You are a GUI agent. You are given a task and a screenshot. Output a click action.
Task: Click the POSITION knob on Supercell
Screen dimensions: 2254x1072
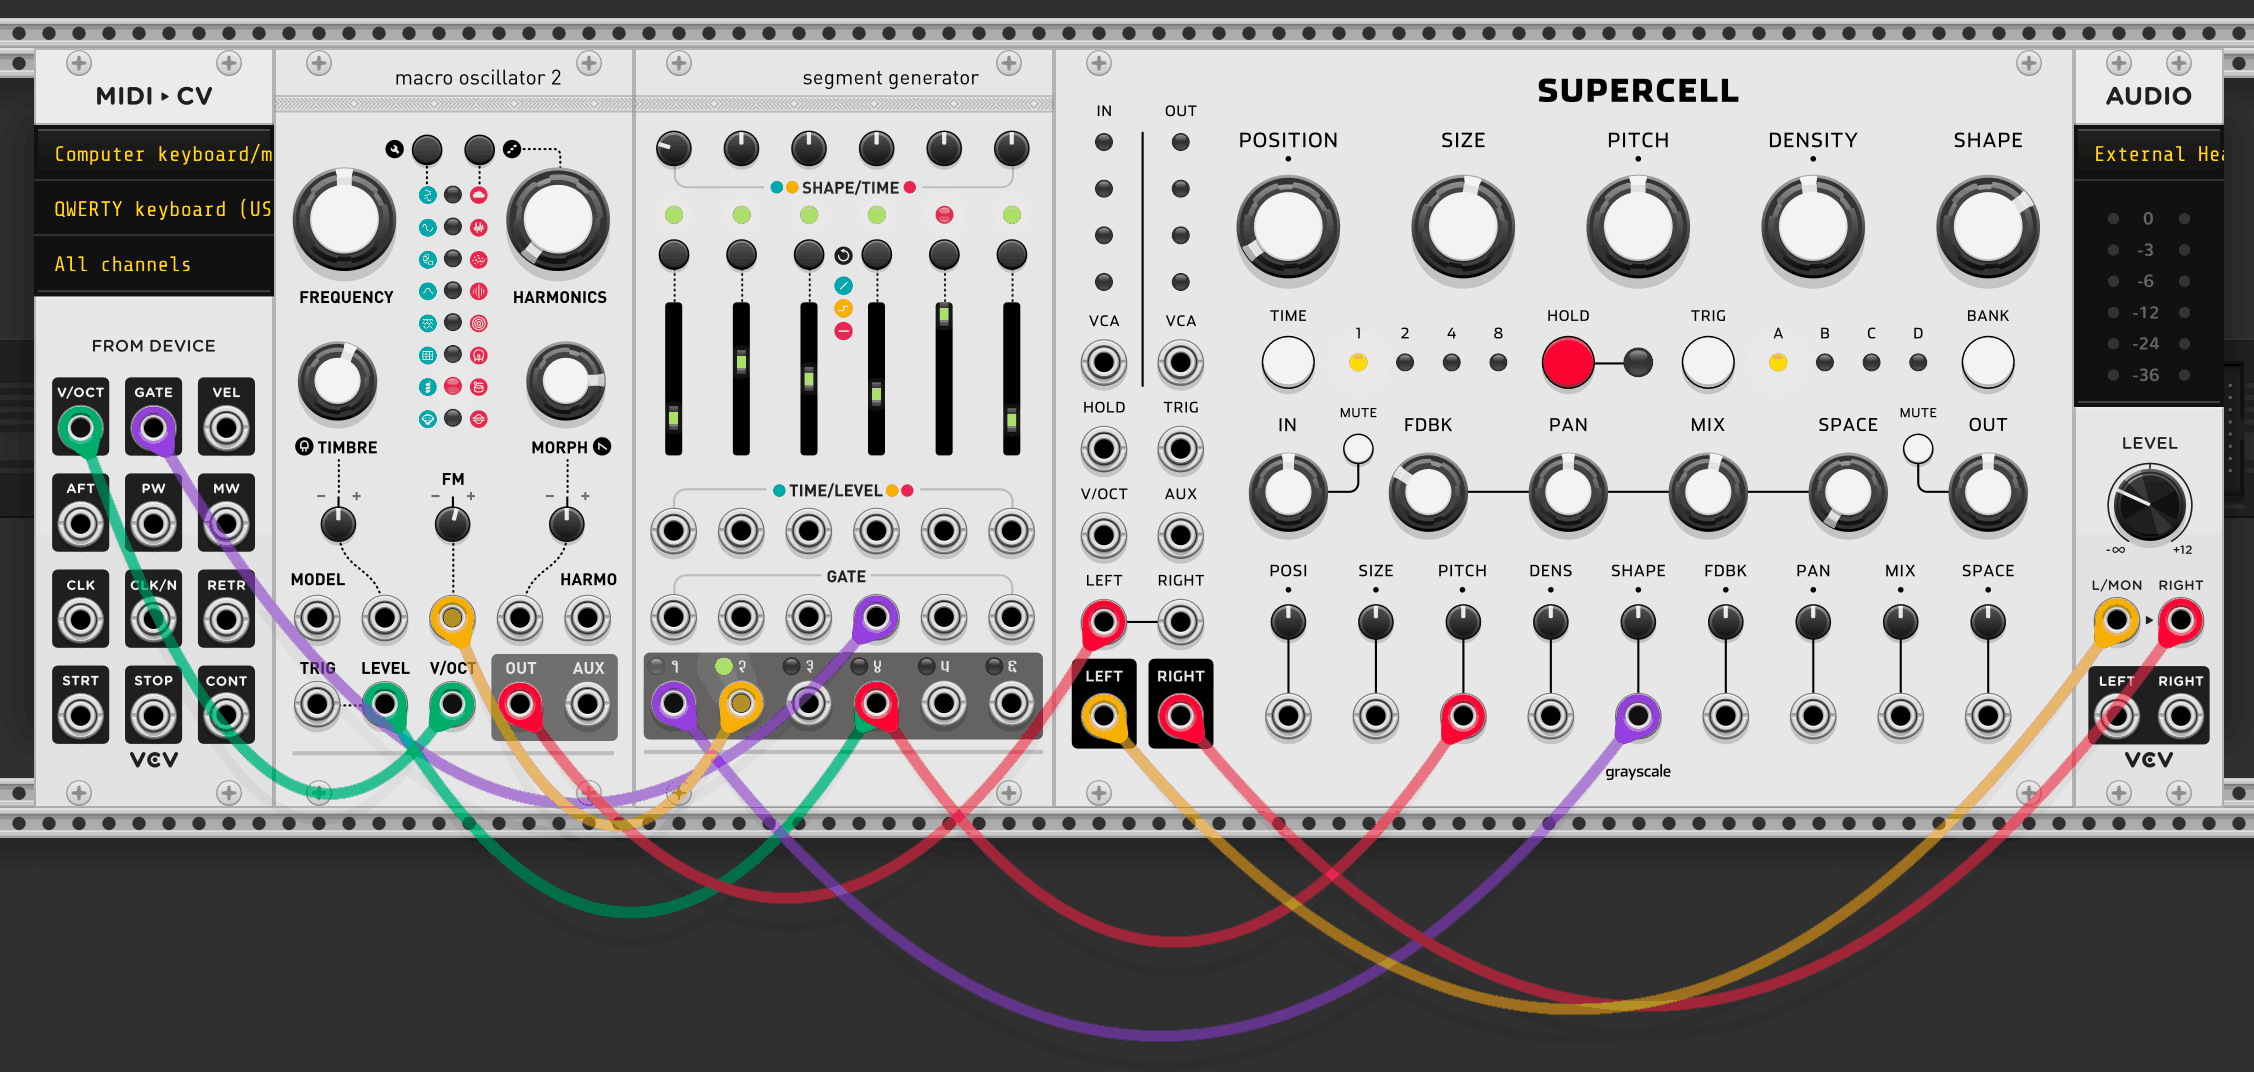coord(1288,227)
